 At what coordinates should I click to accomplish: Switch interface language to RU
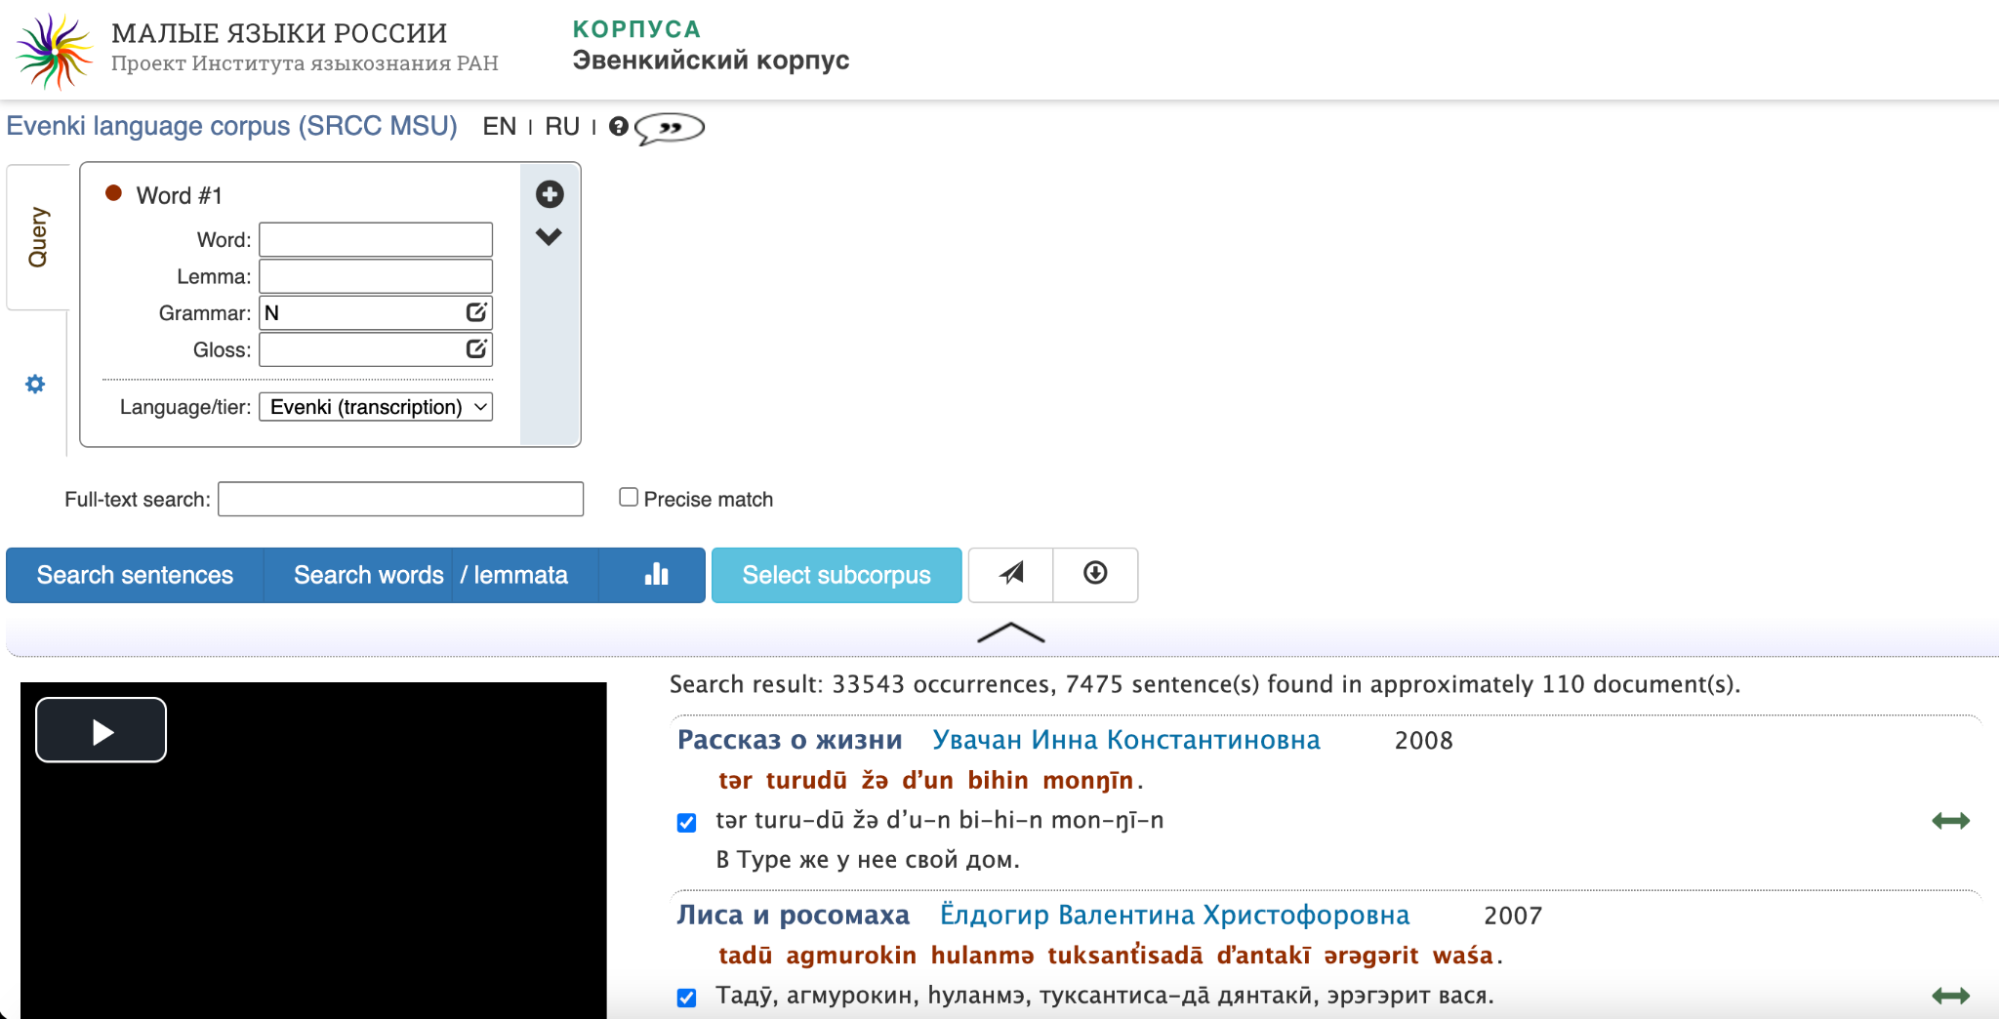[562, 126]
